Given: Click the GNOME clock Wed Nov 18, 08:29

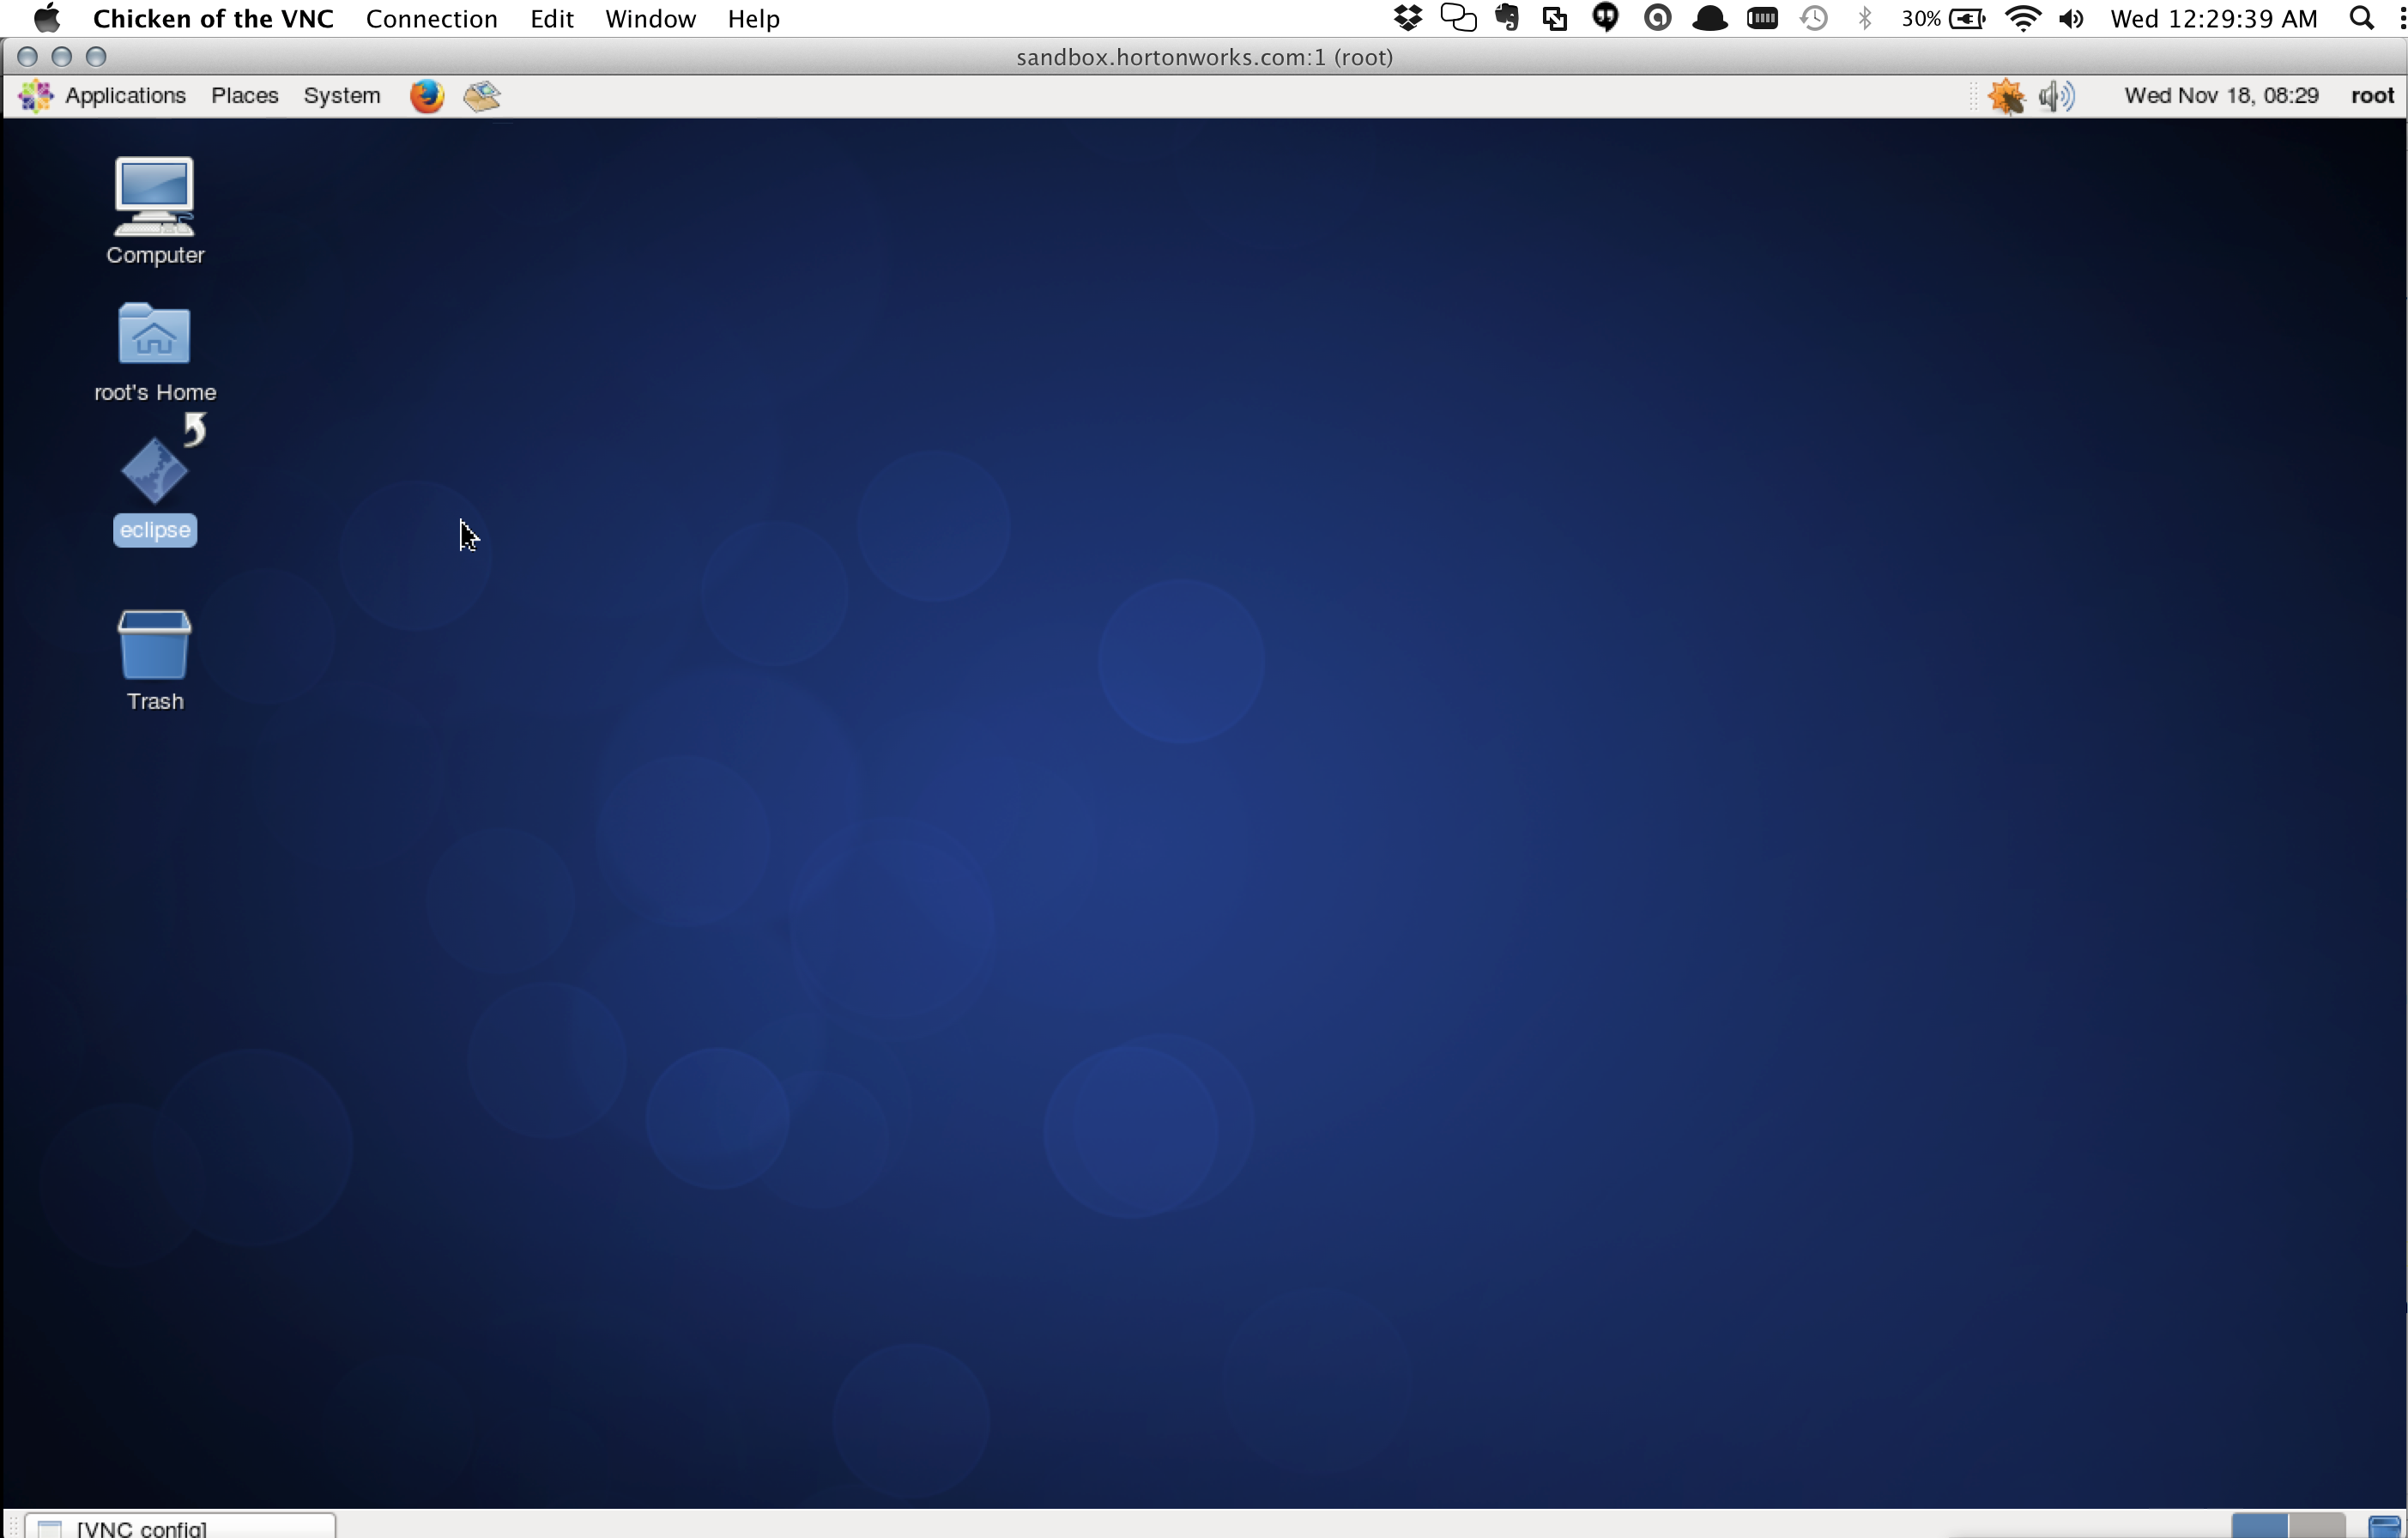Looking at the screenshot, I should pyautogui.click(x=2221, y=96).
